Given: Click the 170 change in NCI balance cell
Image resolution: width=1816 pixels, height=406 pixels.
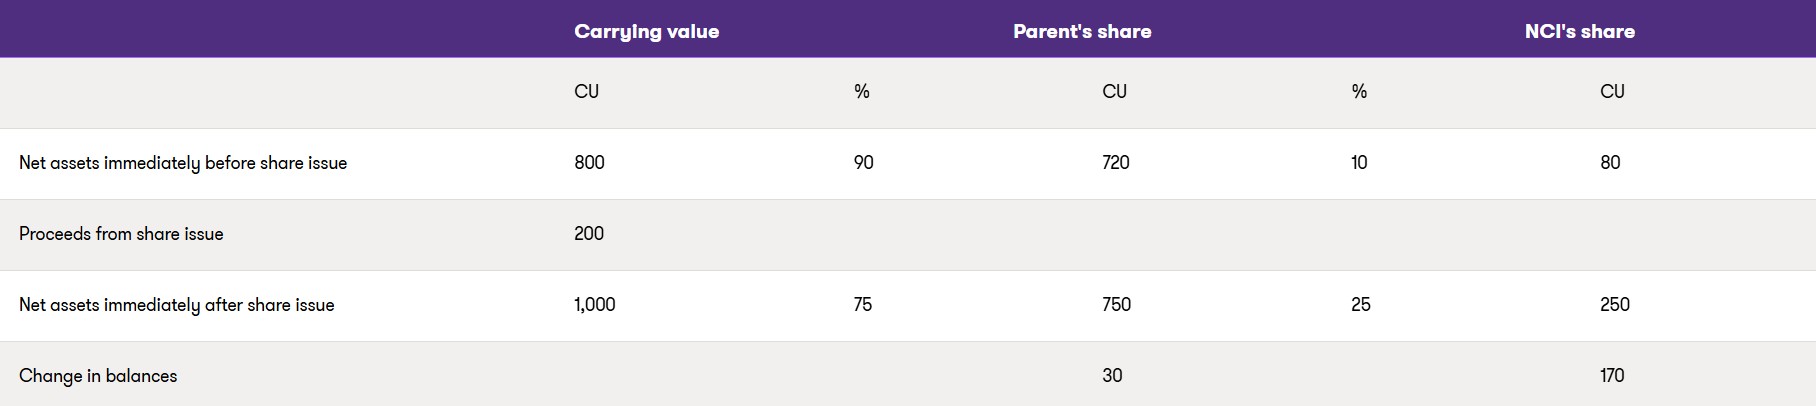Looking at the screenshot, I should pos(1612,376).
